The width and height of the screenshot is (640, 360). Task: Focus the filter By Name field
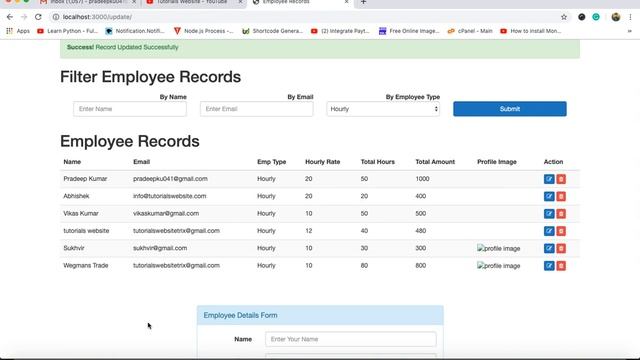click(130, 109)
